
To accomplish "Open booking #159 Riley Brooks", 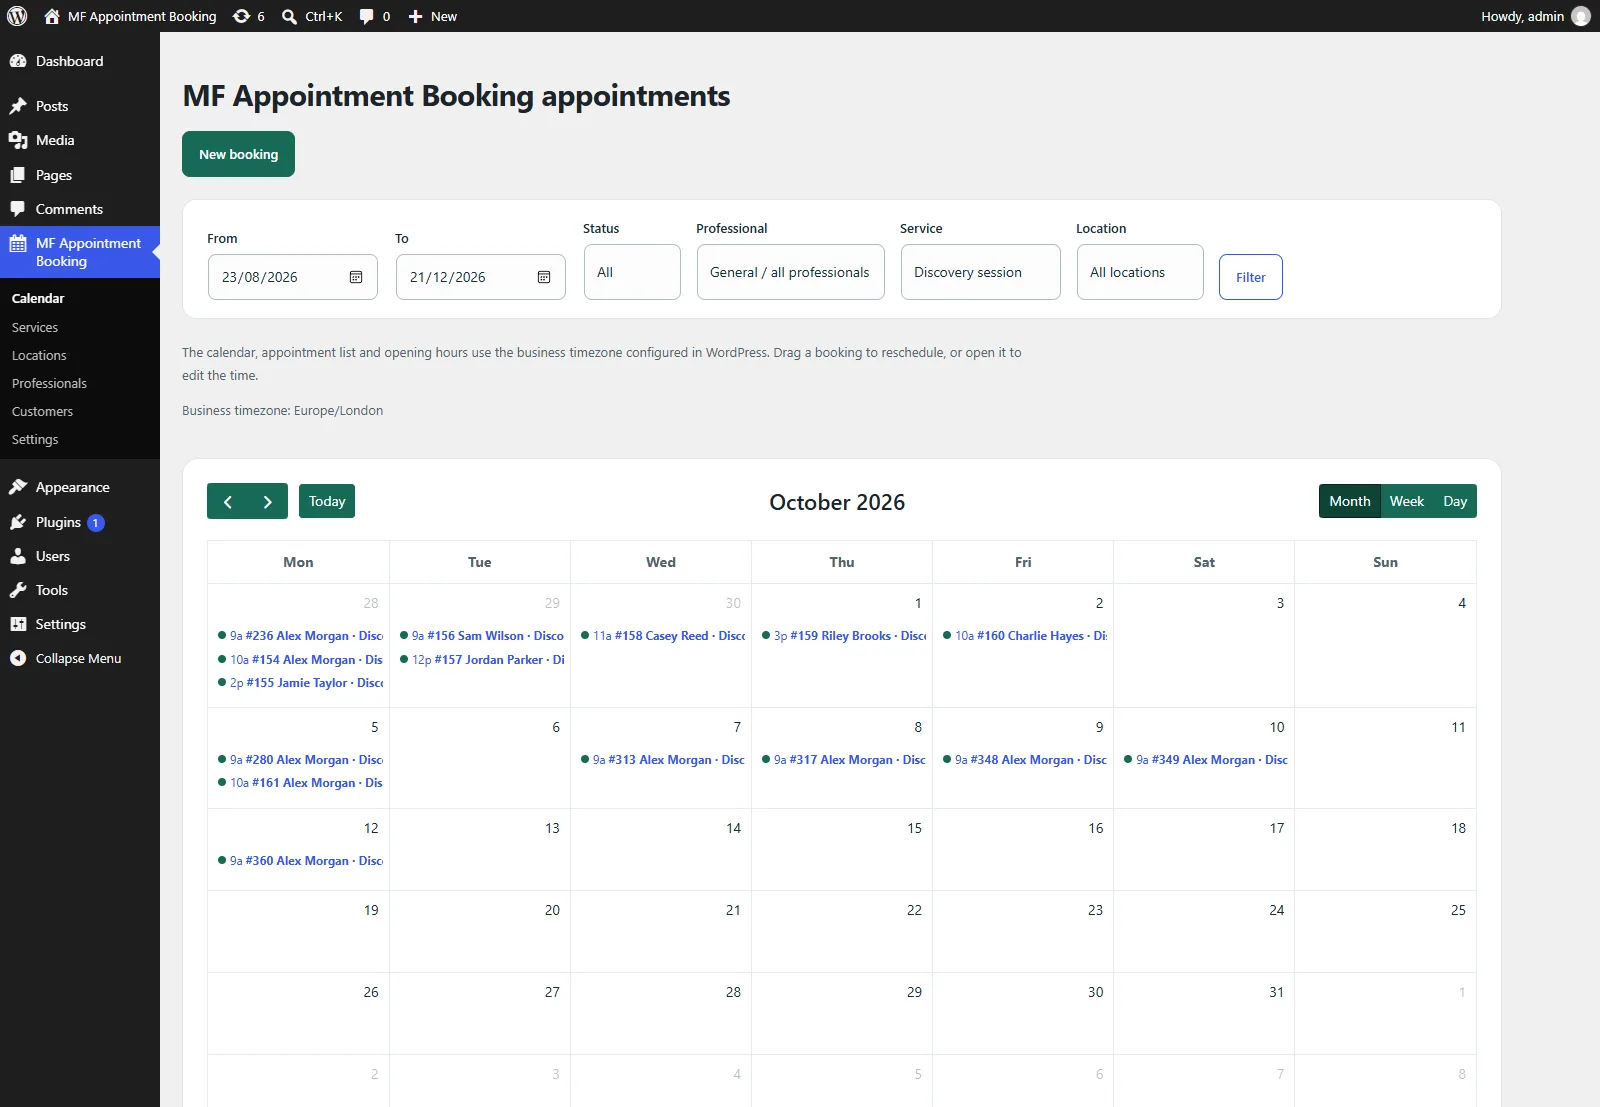I will tap(843, 636).
